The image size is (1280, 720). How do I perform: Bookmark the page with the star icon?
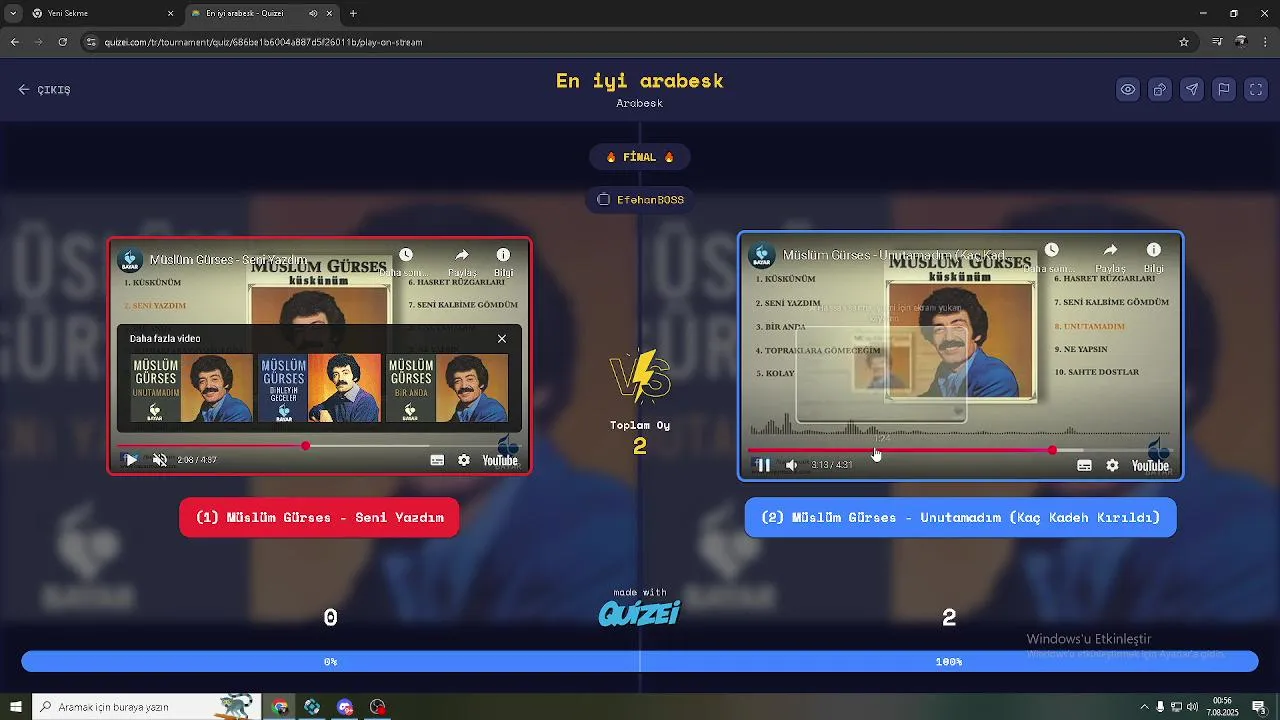[1184, 42]
